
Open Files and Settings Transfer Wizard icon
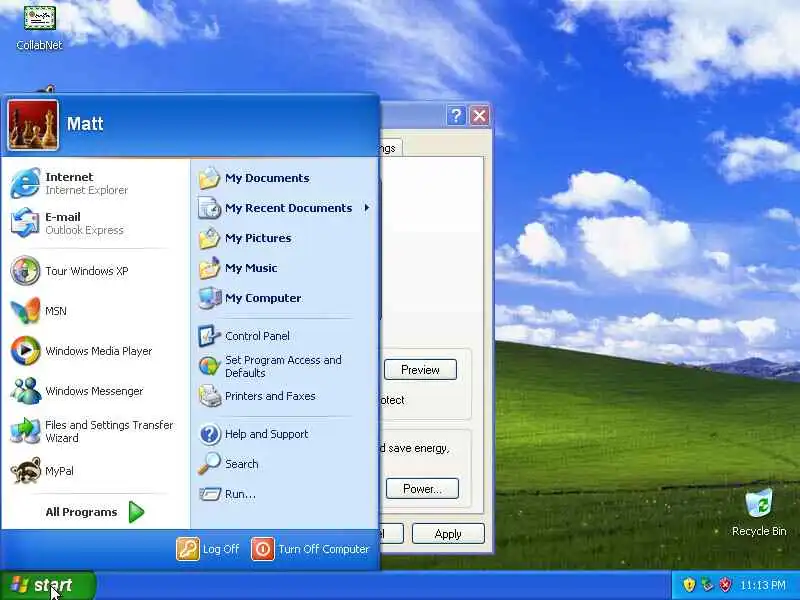(x=25, y=431)
